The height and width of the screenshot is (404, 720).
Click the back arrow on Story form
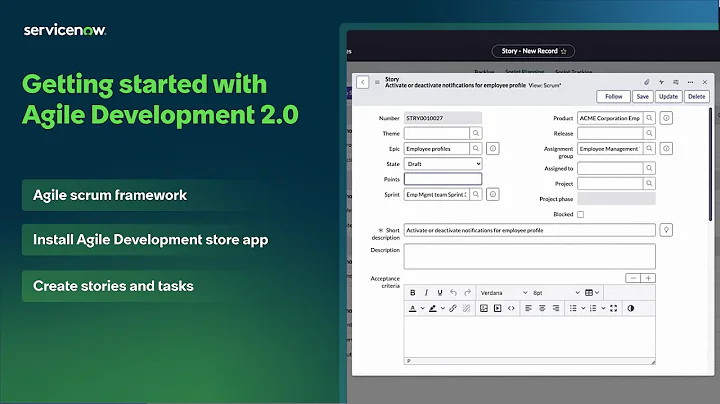click(363, 82)
